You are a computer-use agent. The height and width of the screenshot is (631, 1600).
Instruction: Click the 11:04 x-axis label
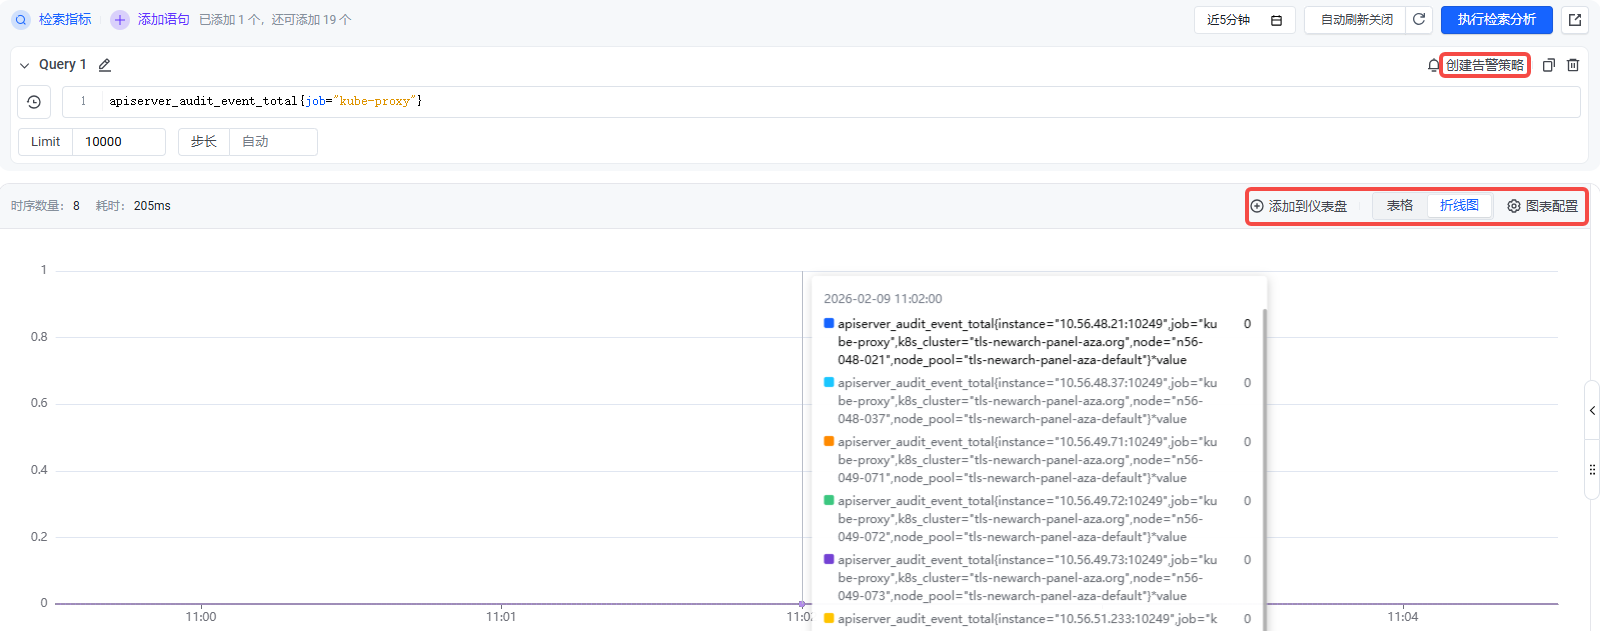[1403, 617]
